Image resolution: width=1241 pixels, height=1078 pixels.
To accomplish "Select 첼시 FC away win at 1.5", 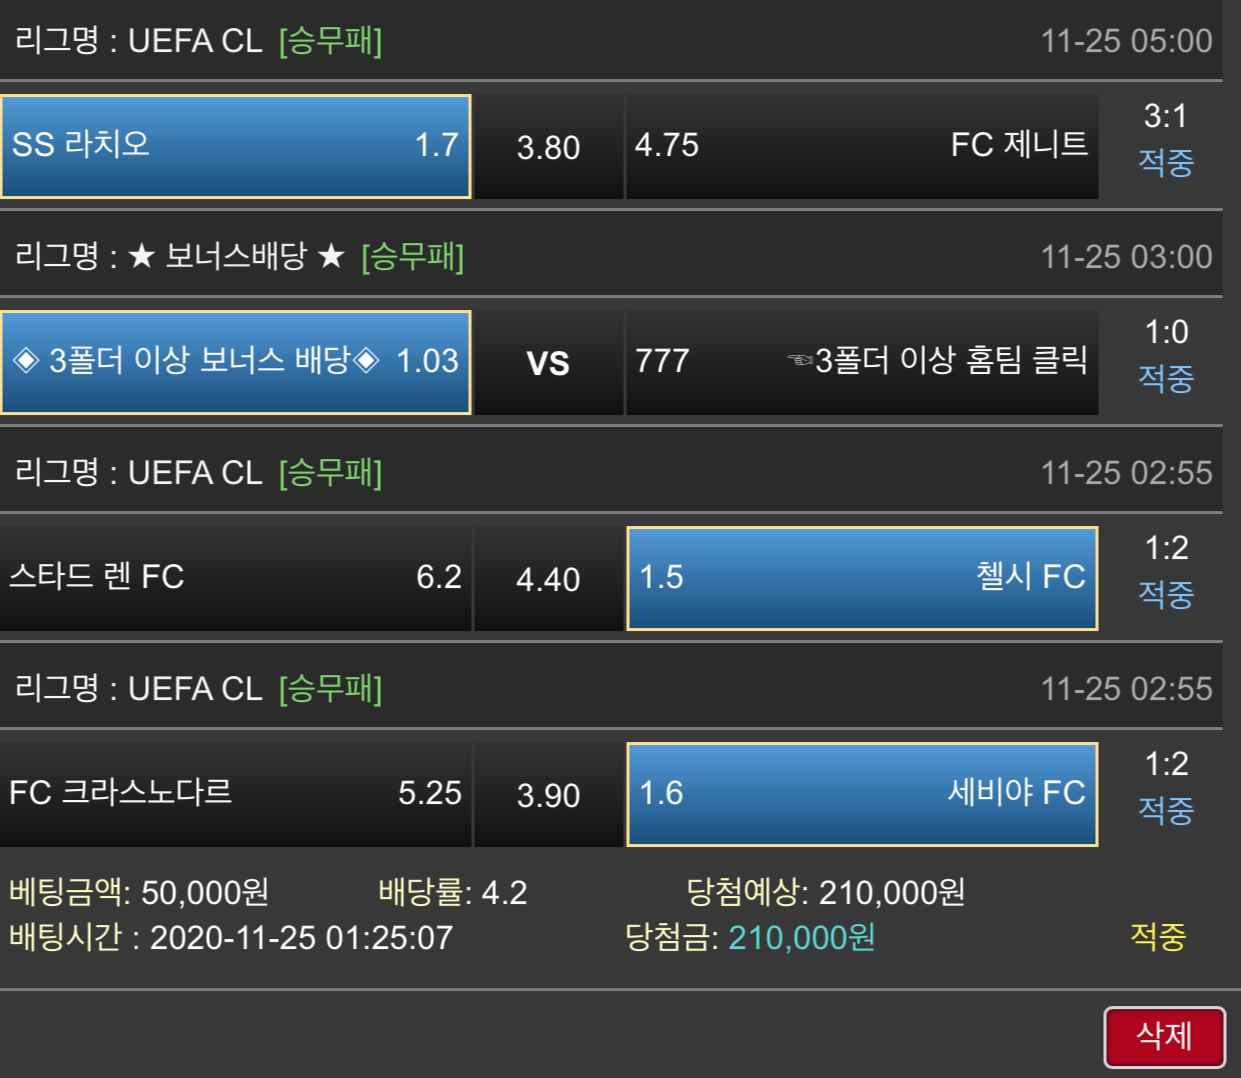I will [x=861, y=578].
